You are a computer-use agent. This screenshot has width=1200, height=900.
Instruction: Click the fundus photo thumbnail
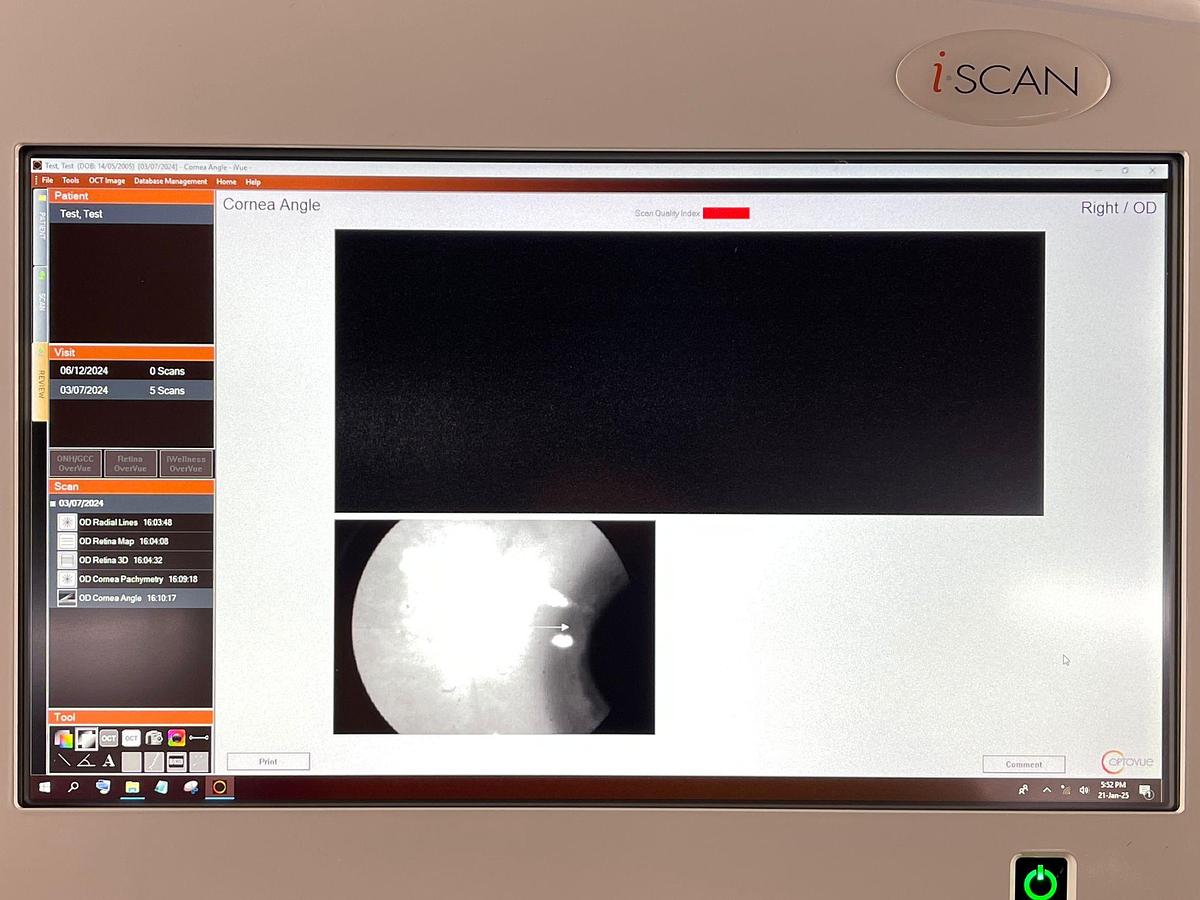tap(495, 626)
